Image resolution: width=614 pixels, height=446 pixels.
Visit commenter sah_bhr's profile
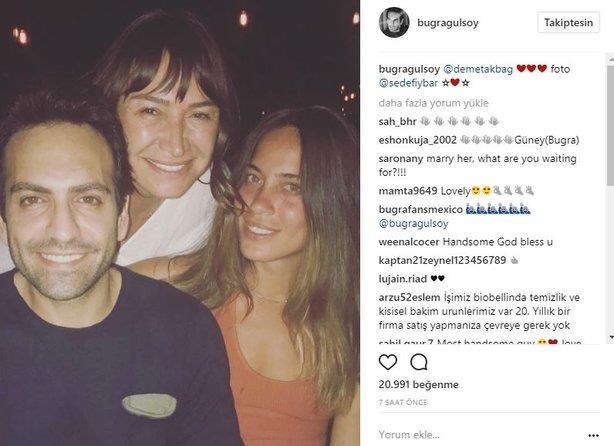click(x=397, y=121)
